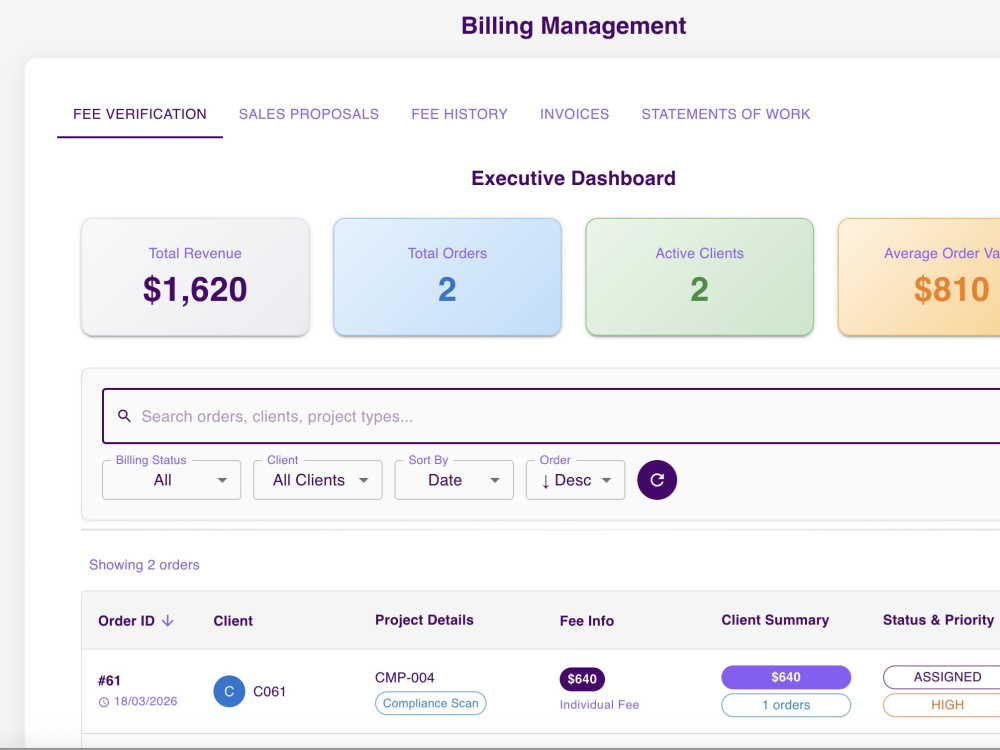Open the Invoices tab

tap(575, 114)
